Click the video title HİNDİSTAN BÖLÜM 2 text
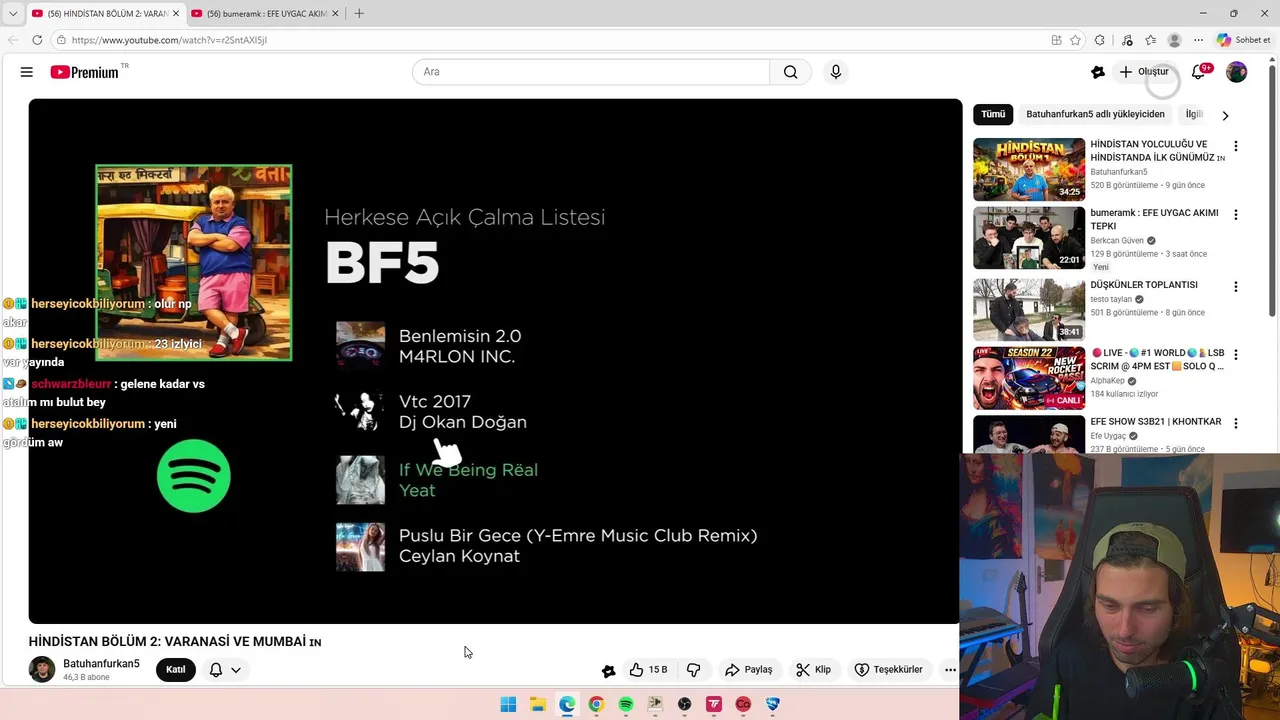1280x720 pixels. [x=175, y=642]
